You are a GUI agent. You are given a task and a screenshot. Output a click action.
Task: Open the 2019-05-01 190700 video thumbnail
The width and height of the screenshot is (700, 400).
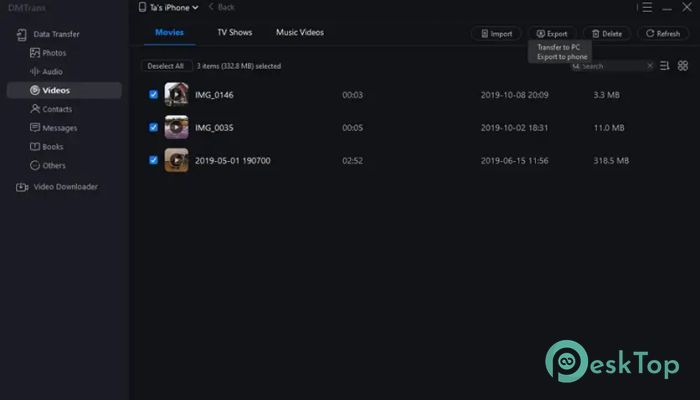point(176,160)
